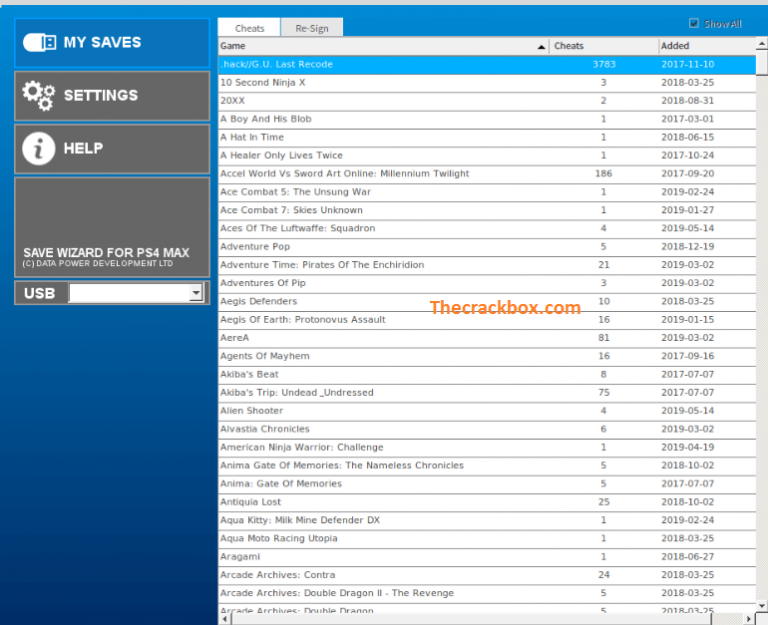Click cheat count 3783

(604, 64)
